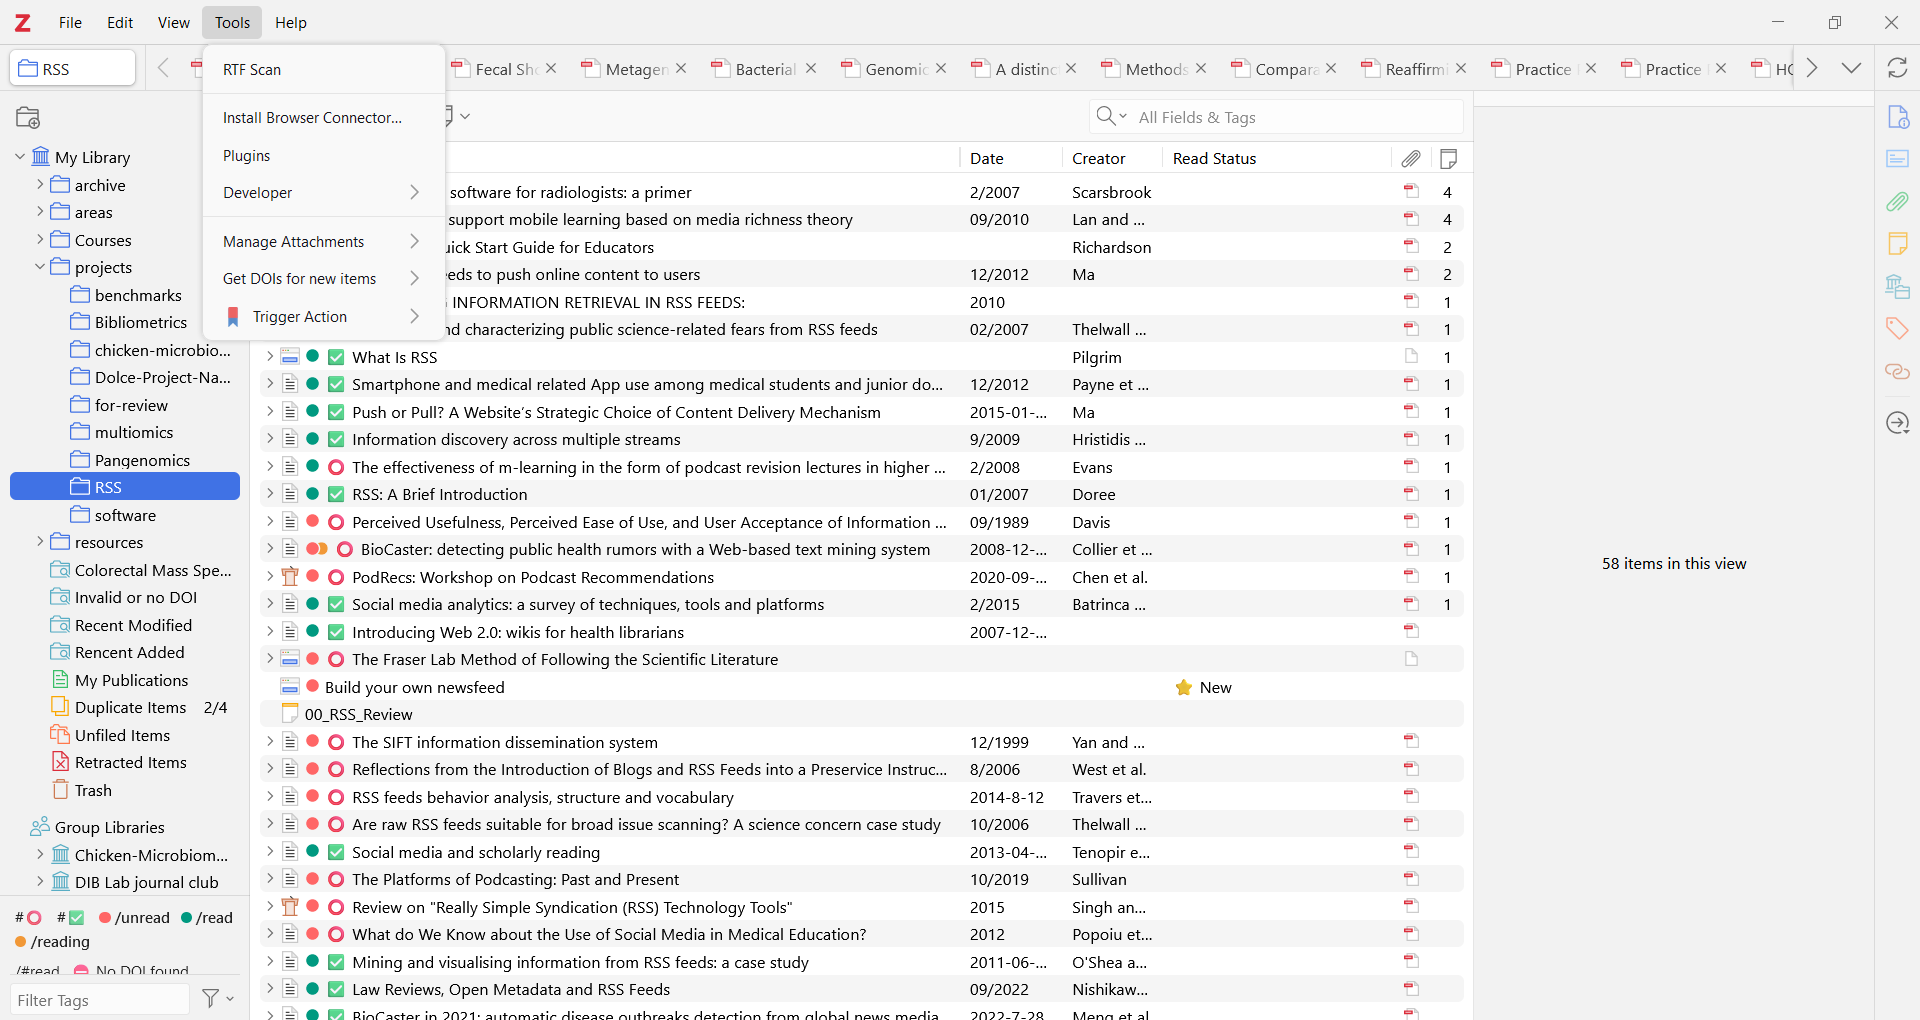The height and width of the screenshot is (1020, 1920).
Task: Open the Abstract pane icon in sidebar
Action: (x=1897, y=159)
